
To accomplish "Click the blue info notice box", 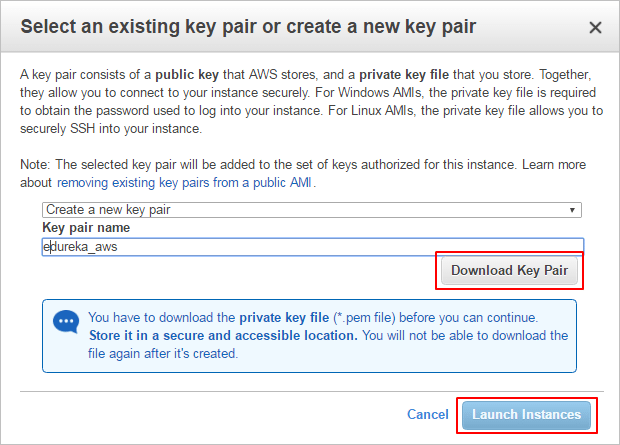I will tap(309, 334).
